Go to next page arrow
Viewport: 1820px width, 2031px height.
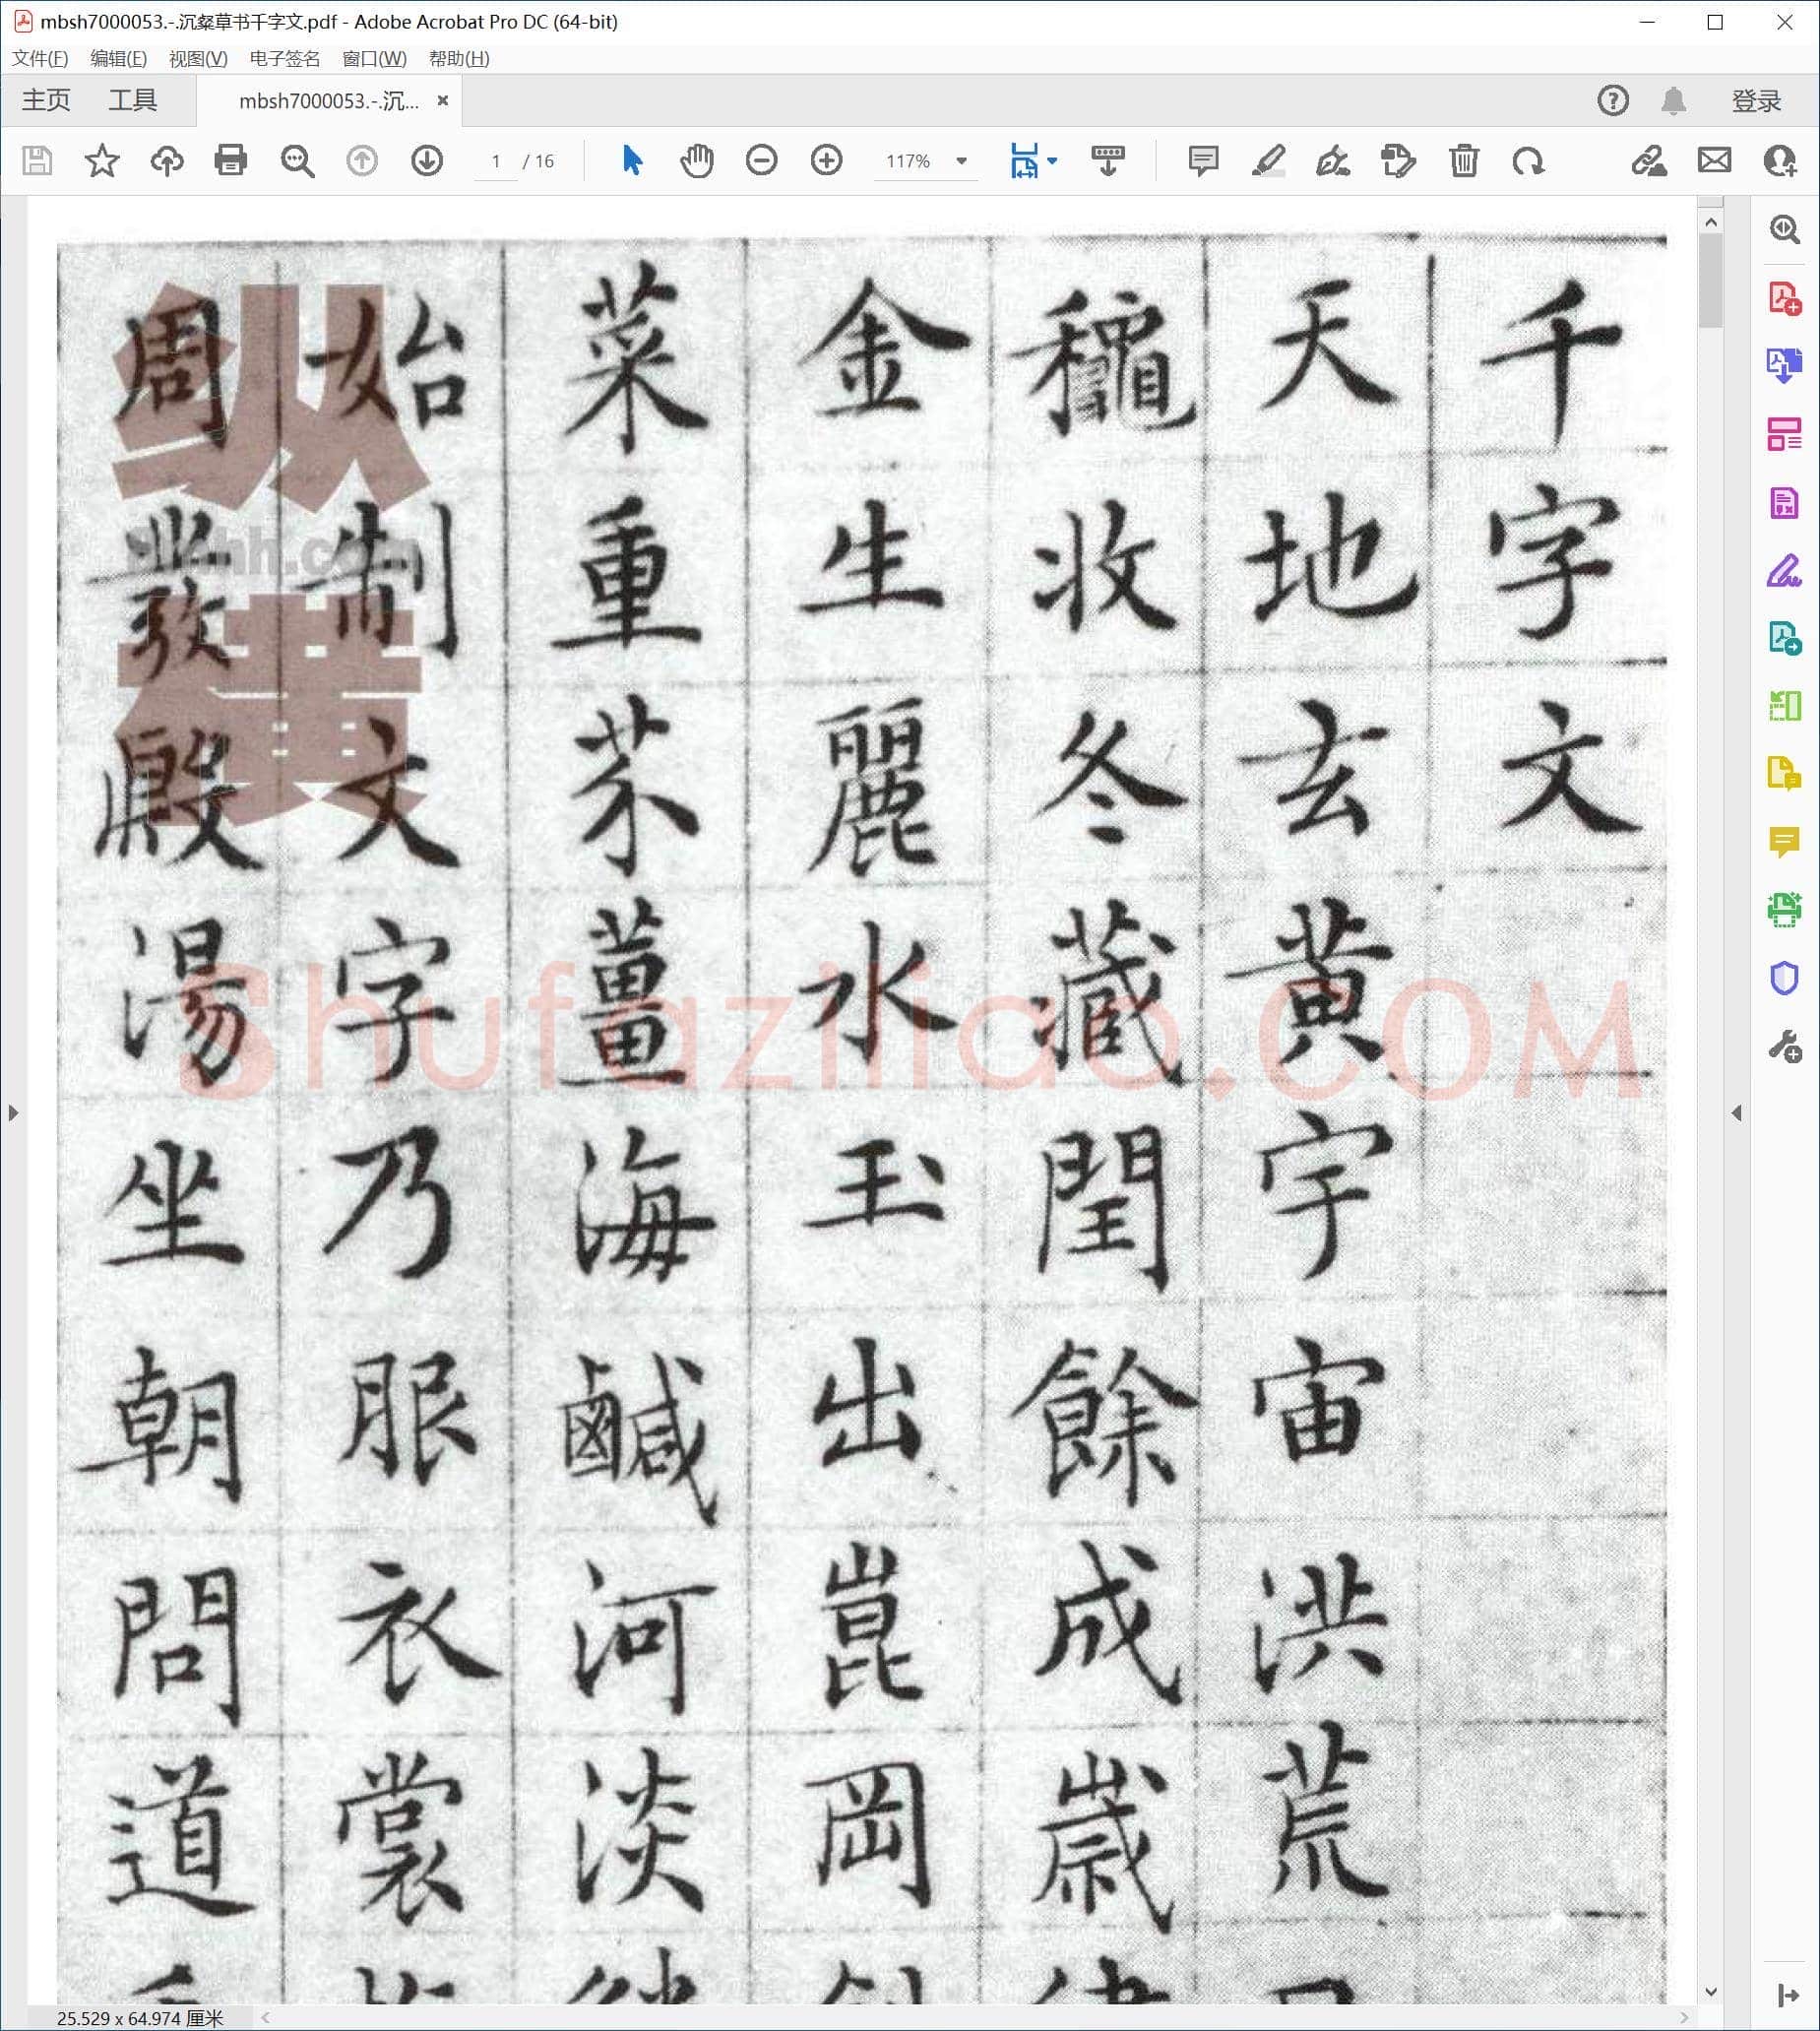pos(427,161)
